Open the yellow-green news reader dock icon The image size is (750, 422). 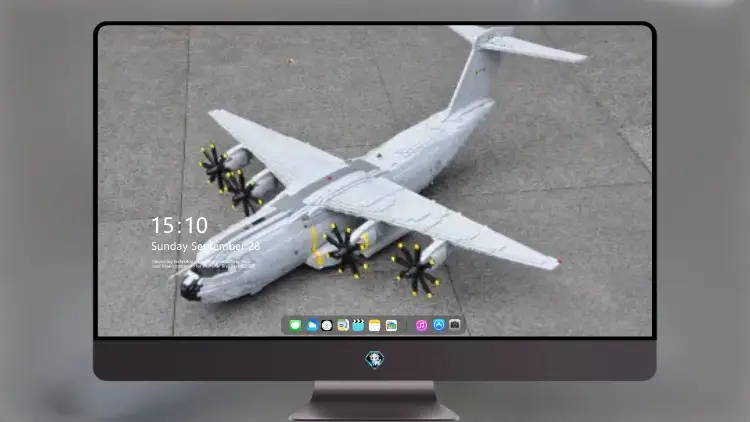coord(343,325)
